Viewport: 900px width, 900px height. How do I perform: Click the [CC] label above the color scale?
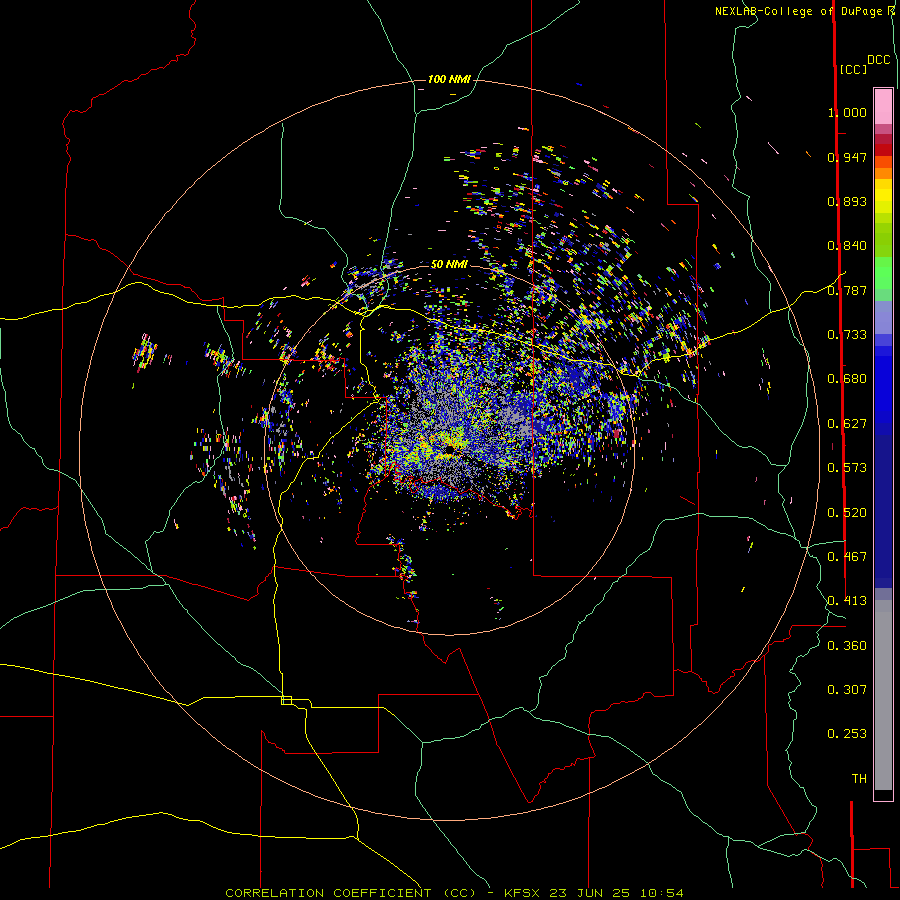[854, 69]
